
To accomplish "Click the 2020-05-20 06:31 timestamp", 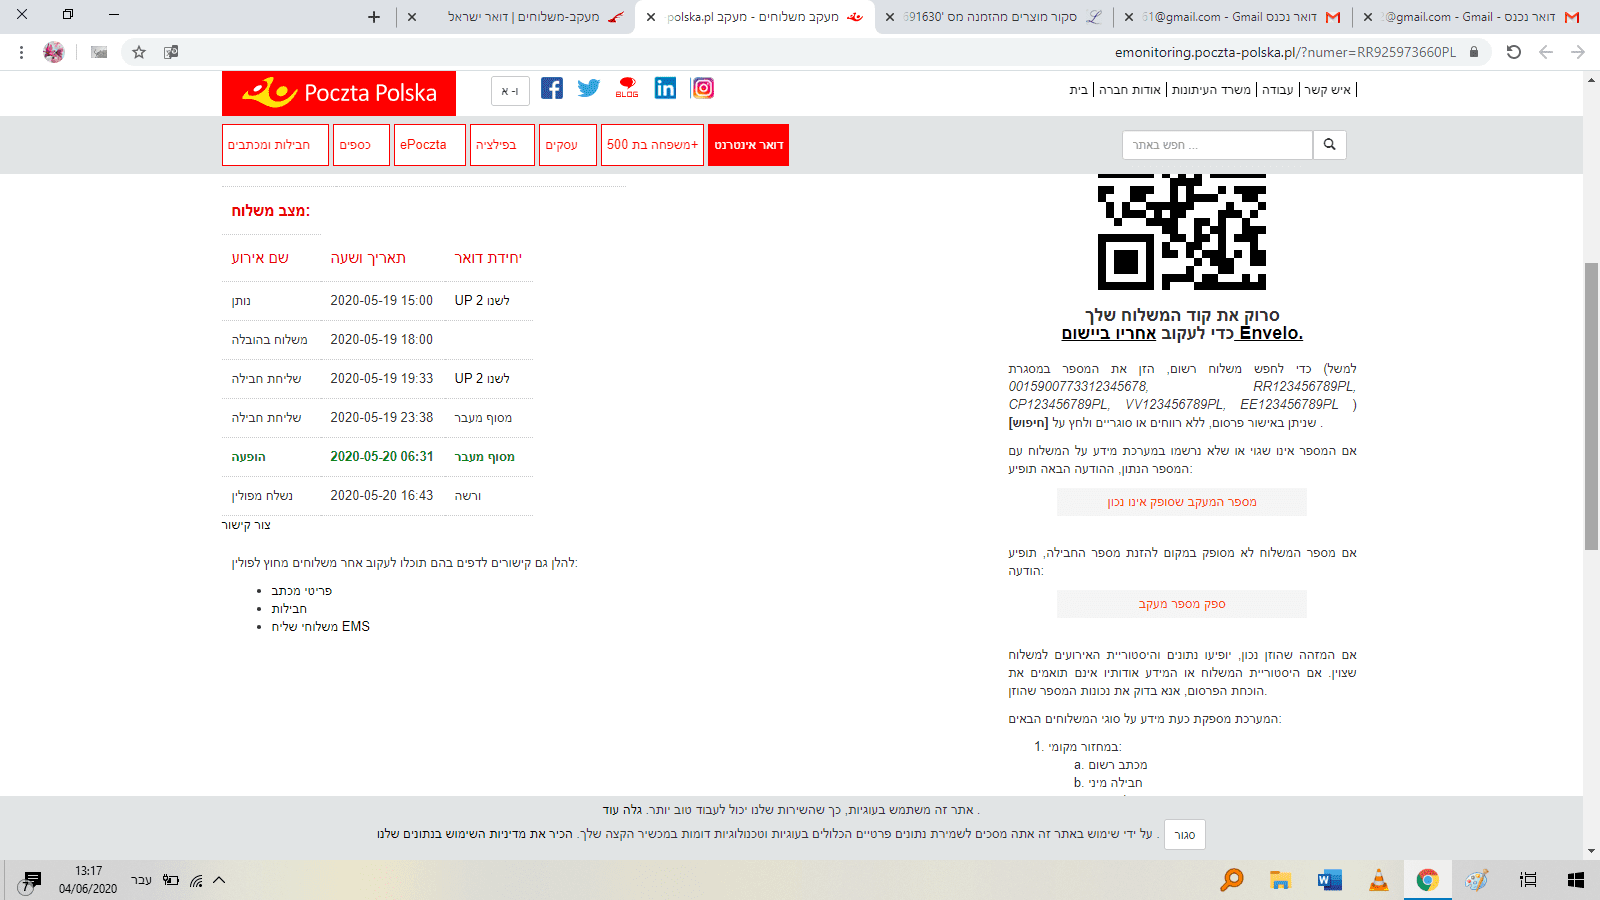I will [x=382, y=457].
